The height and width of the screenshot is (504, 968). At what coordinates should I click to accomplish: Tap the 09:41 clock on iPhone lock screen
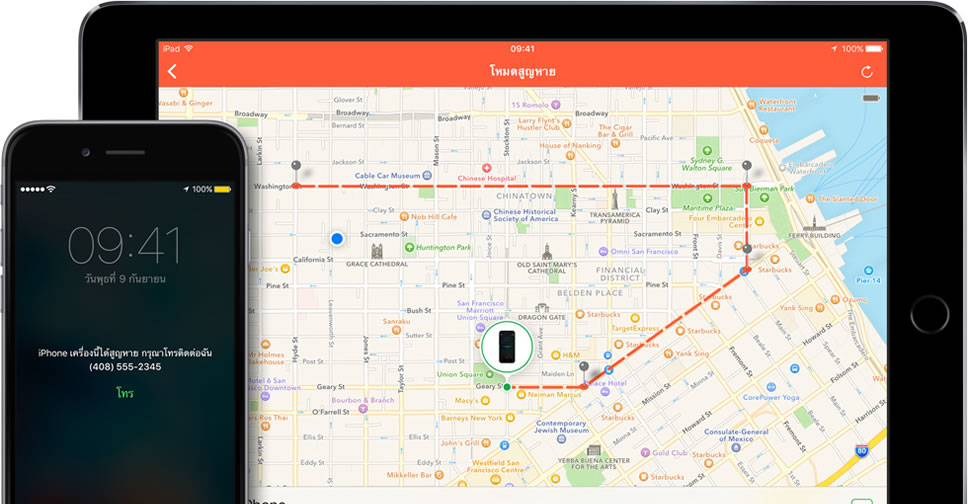(x=124, y=245)
